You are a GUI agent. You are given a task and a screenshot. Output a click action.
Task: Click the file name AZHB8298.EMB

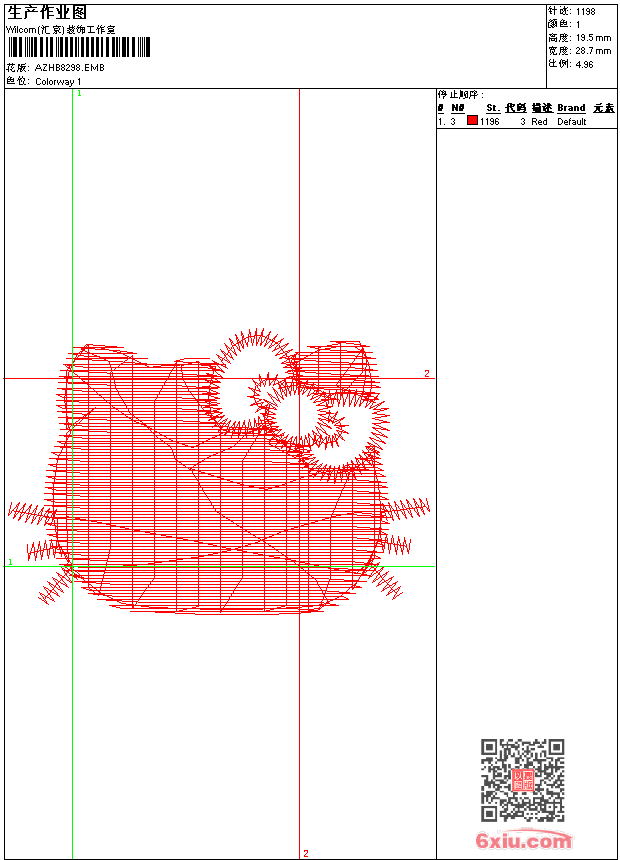tap(69, 68)
